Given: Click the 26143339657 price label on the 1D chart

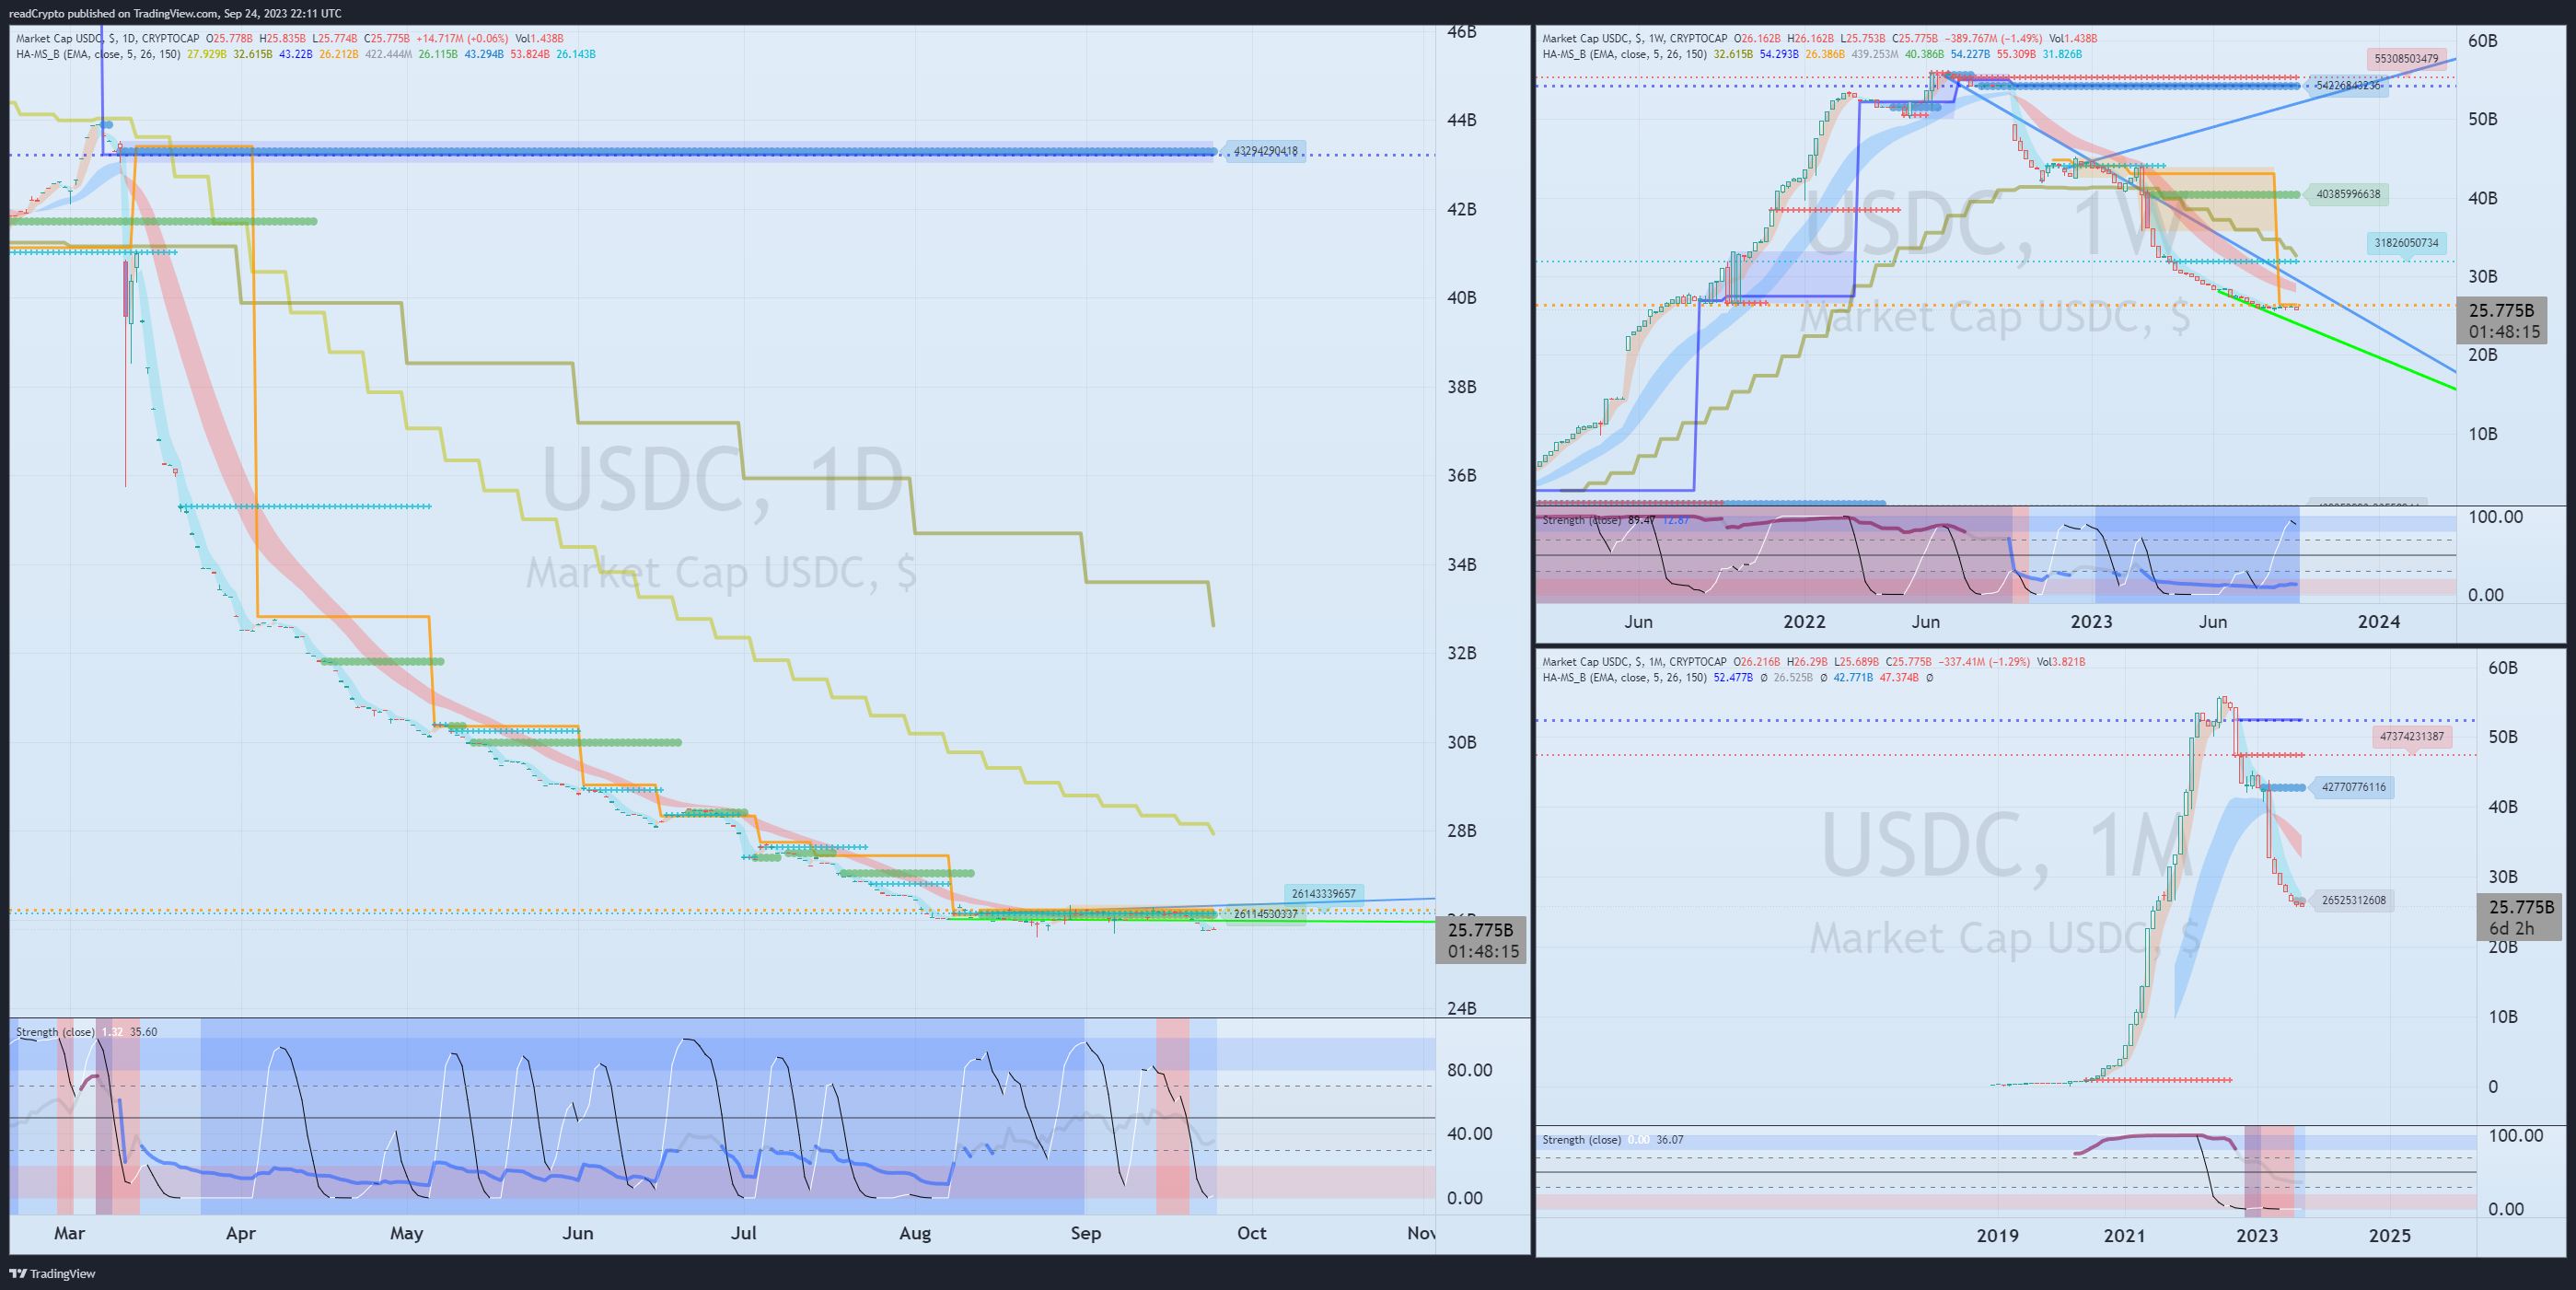Looking at the screenshot, I should [x=1323, y=893].
